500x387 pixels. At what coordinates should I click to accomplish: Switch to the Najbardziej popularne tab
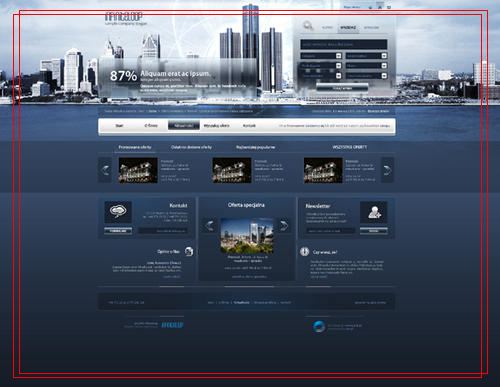256,147
